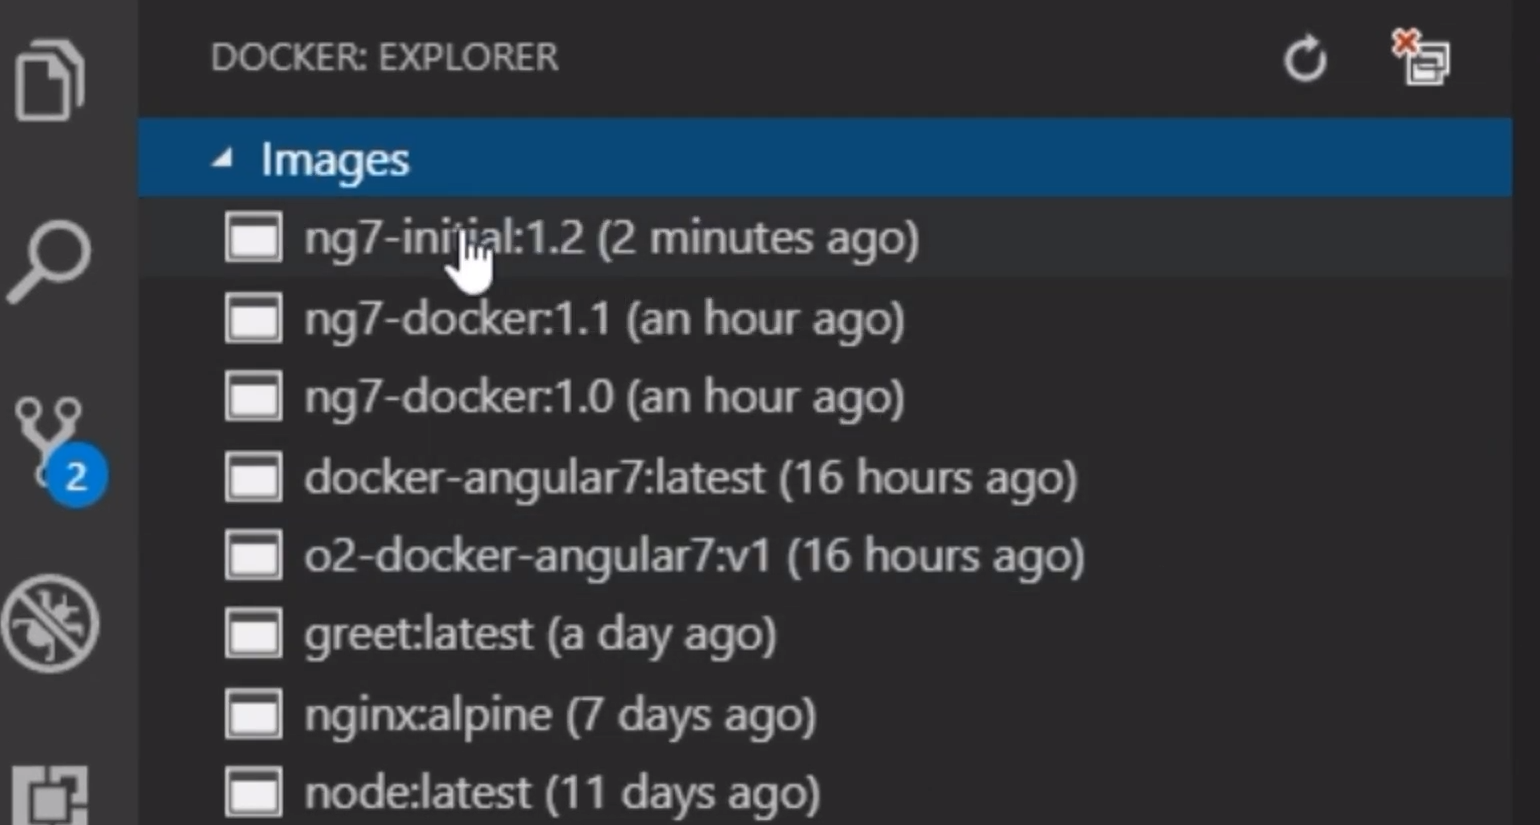
Task: Select the Images section header
Action: [x=825, y=157]
